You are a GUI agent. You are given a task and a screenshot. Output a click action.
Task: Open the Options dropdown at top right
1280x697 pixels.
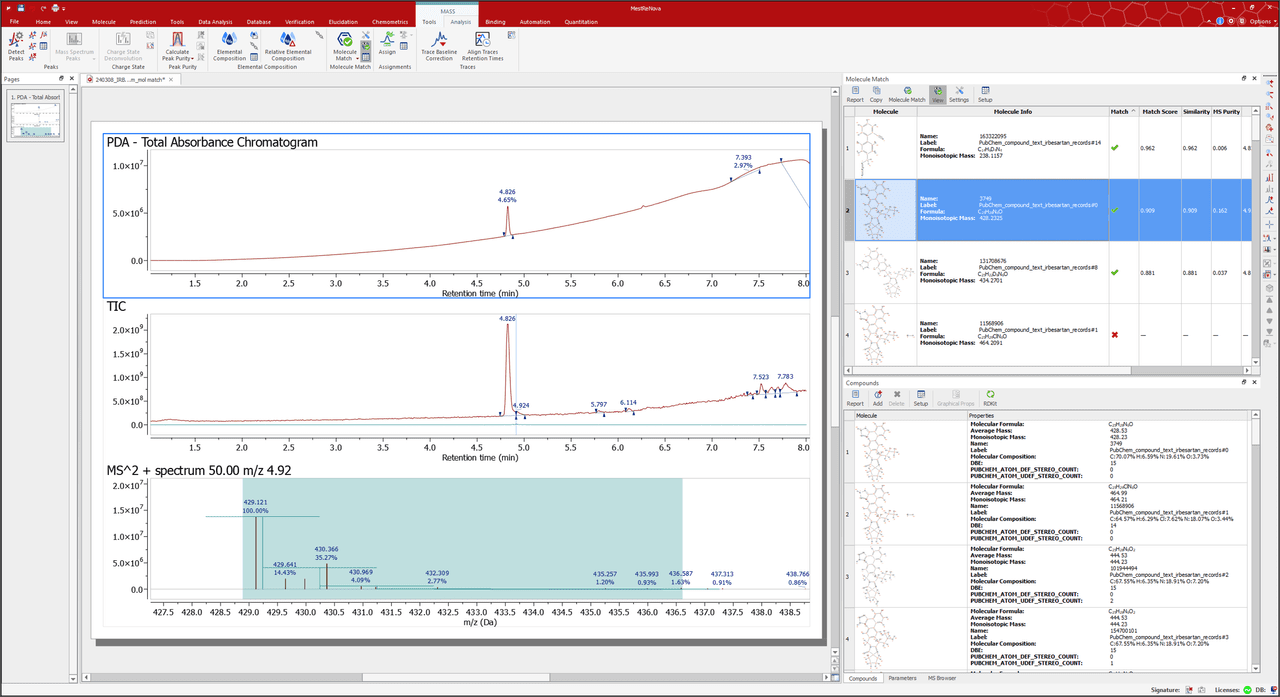1260,20
